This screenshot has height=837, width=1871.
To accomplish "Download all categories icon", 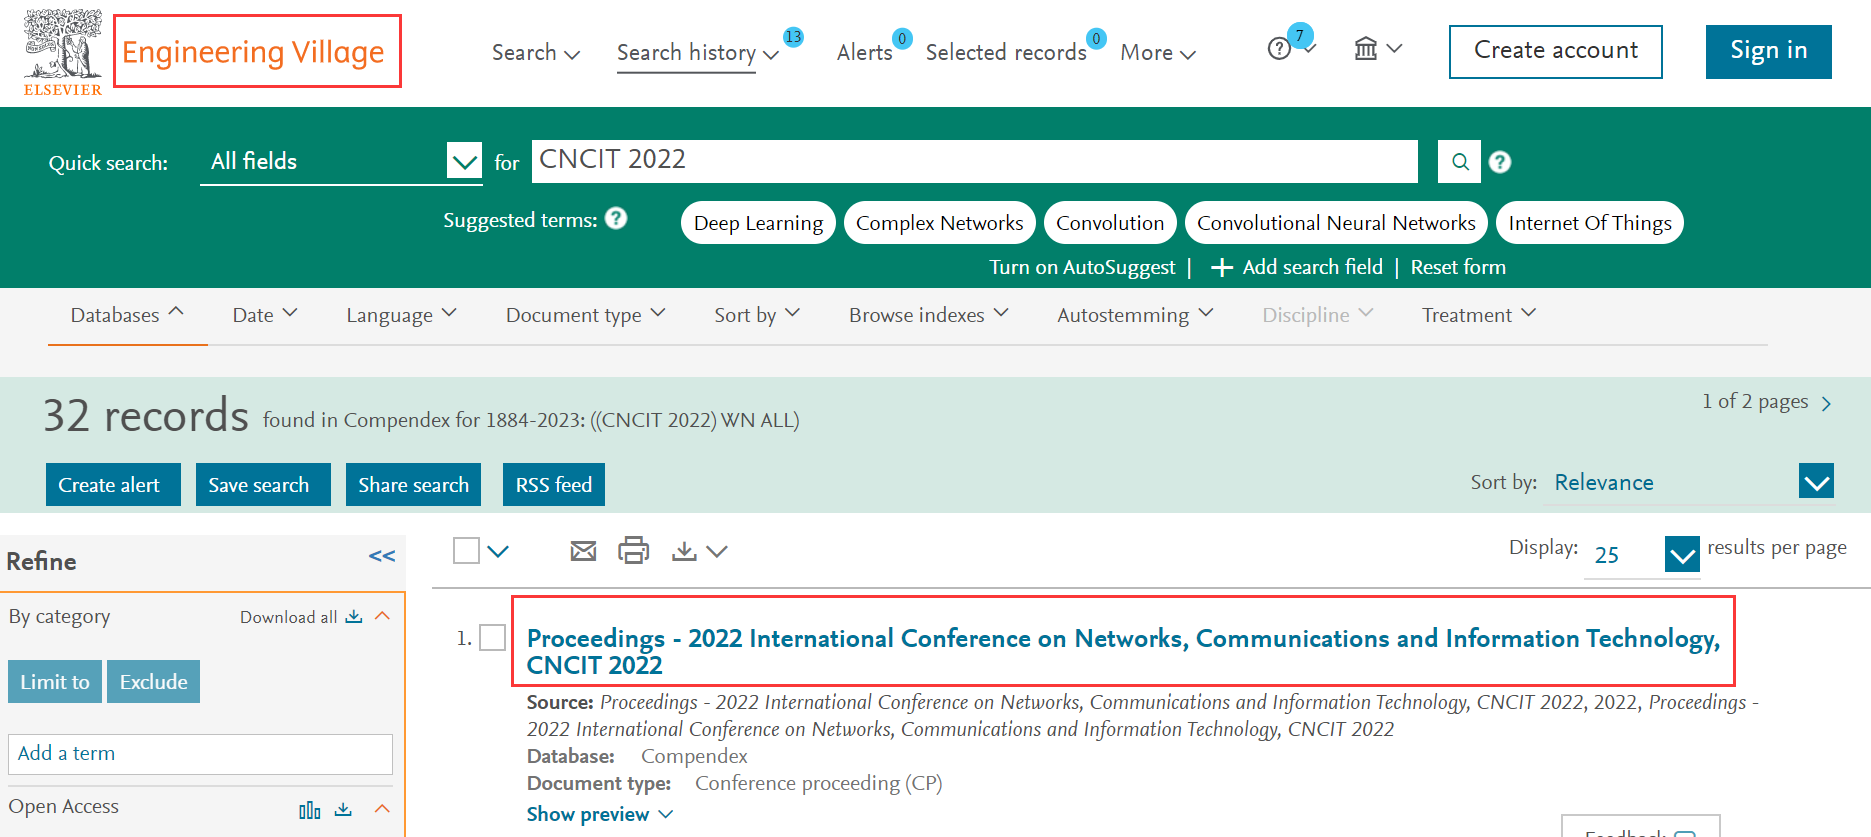I will click(353, 617).
